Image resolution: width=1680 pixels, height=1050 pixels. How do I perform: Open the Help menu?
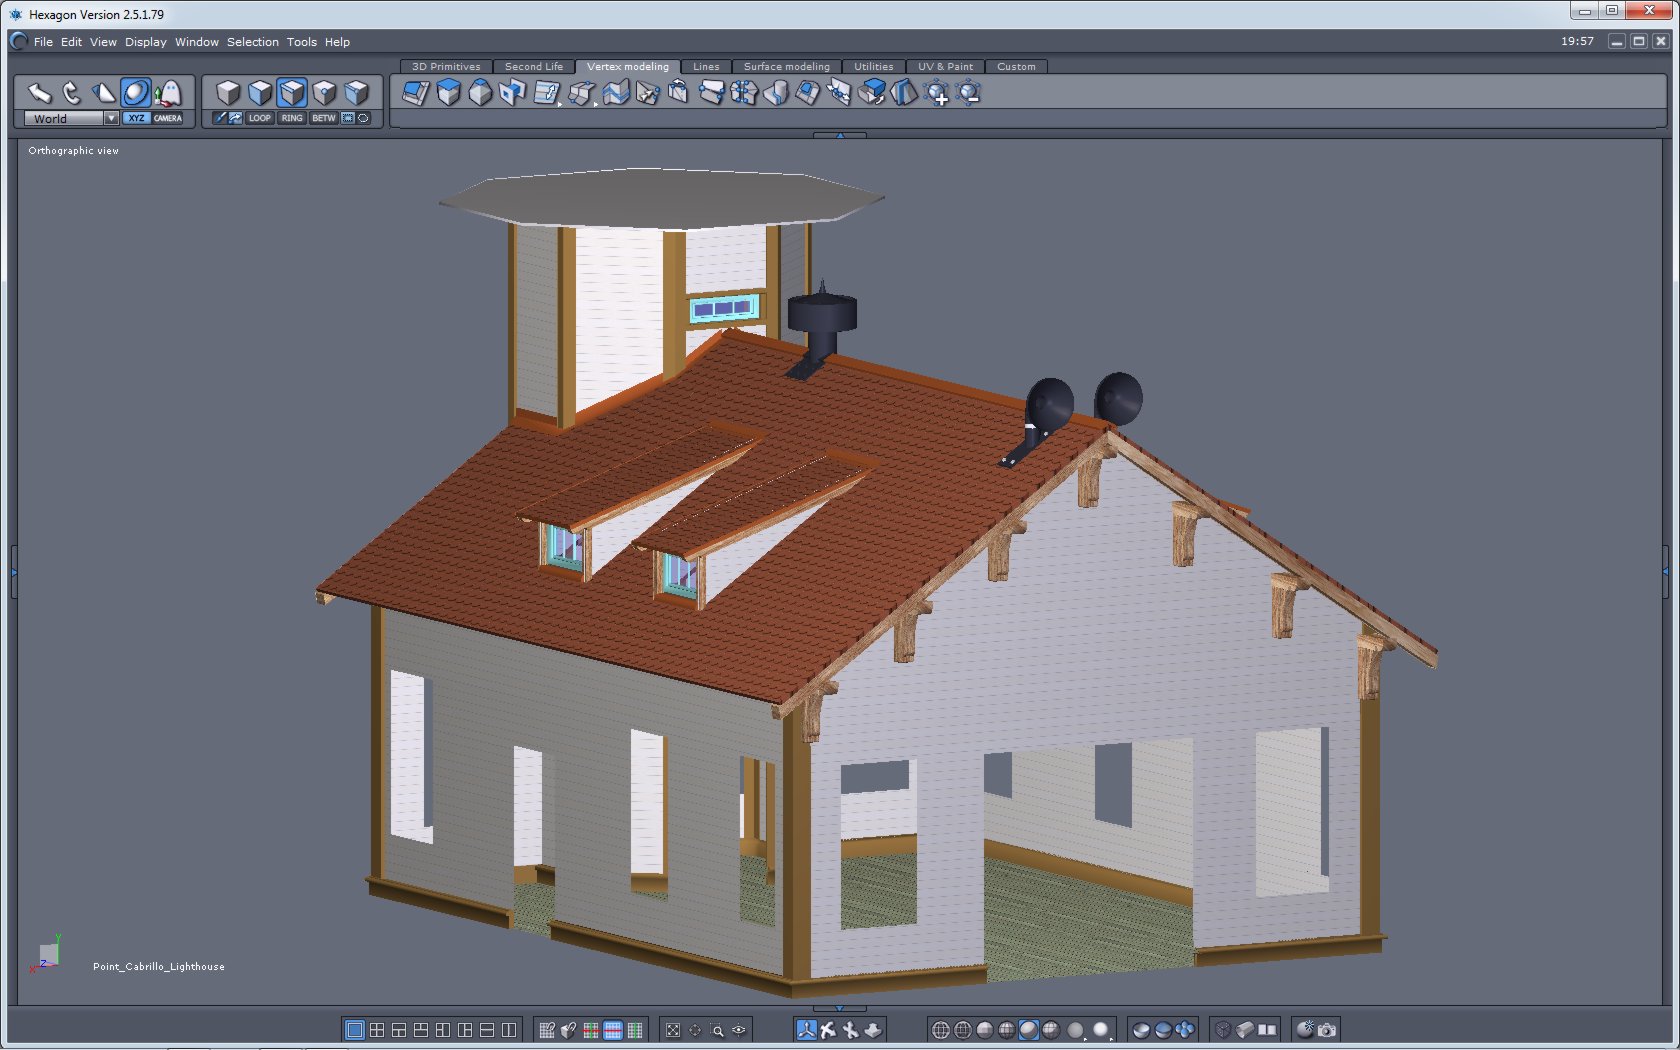pos(338,42)
